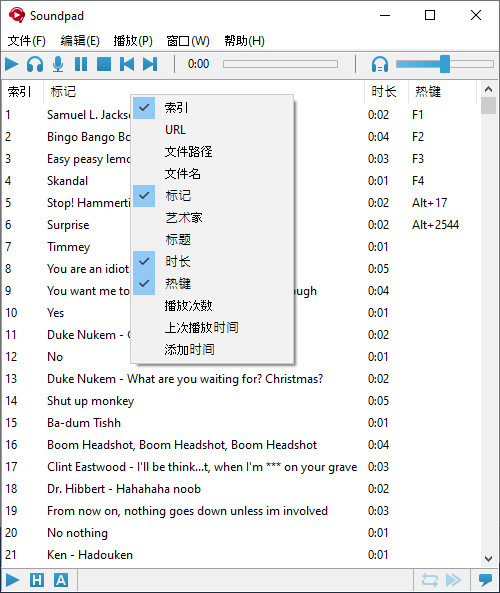Enable the 文件路径 column
The width and height of the screenshot is (500, 593).
point(212,152)
